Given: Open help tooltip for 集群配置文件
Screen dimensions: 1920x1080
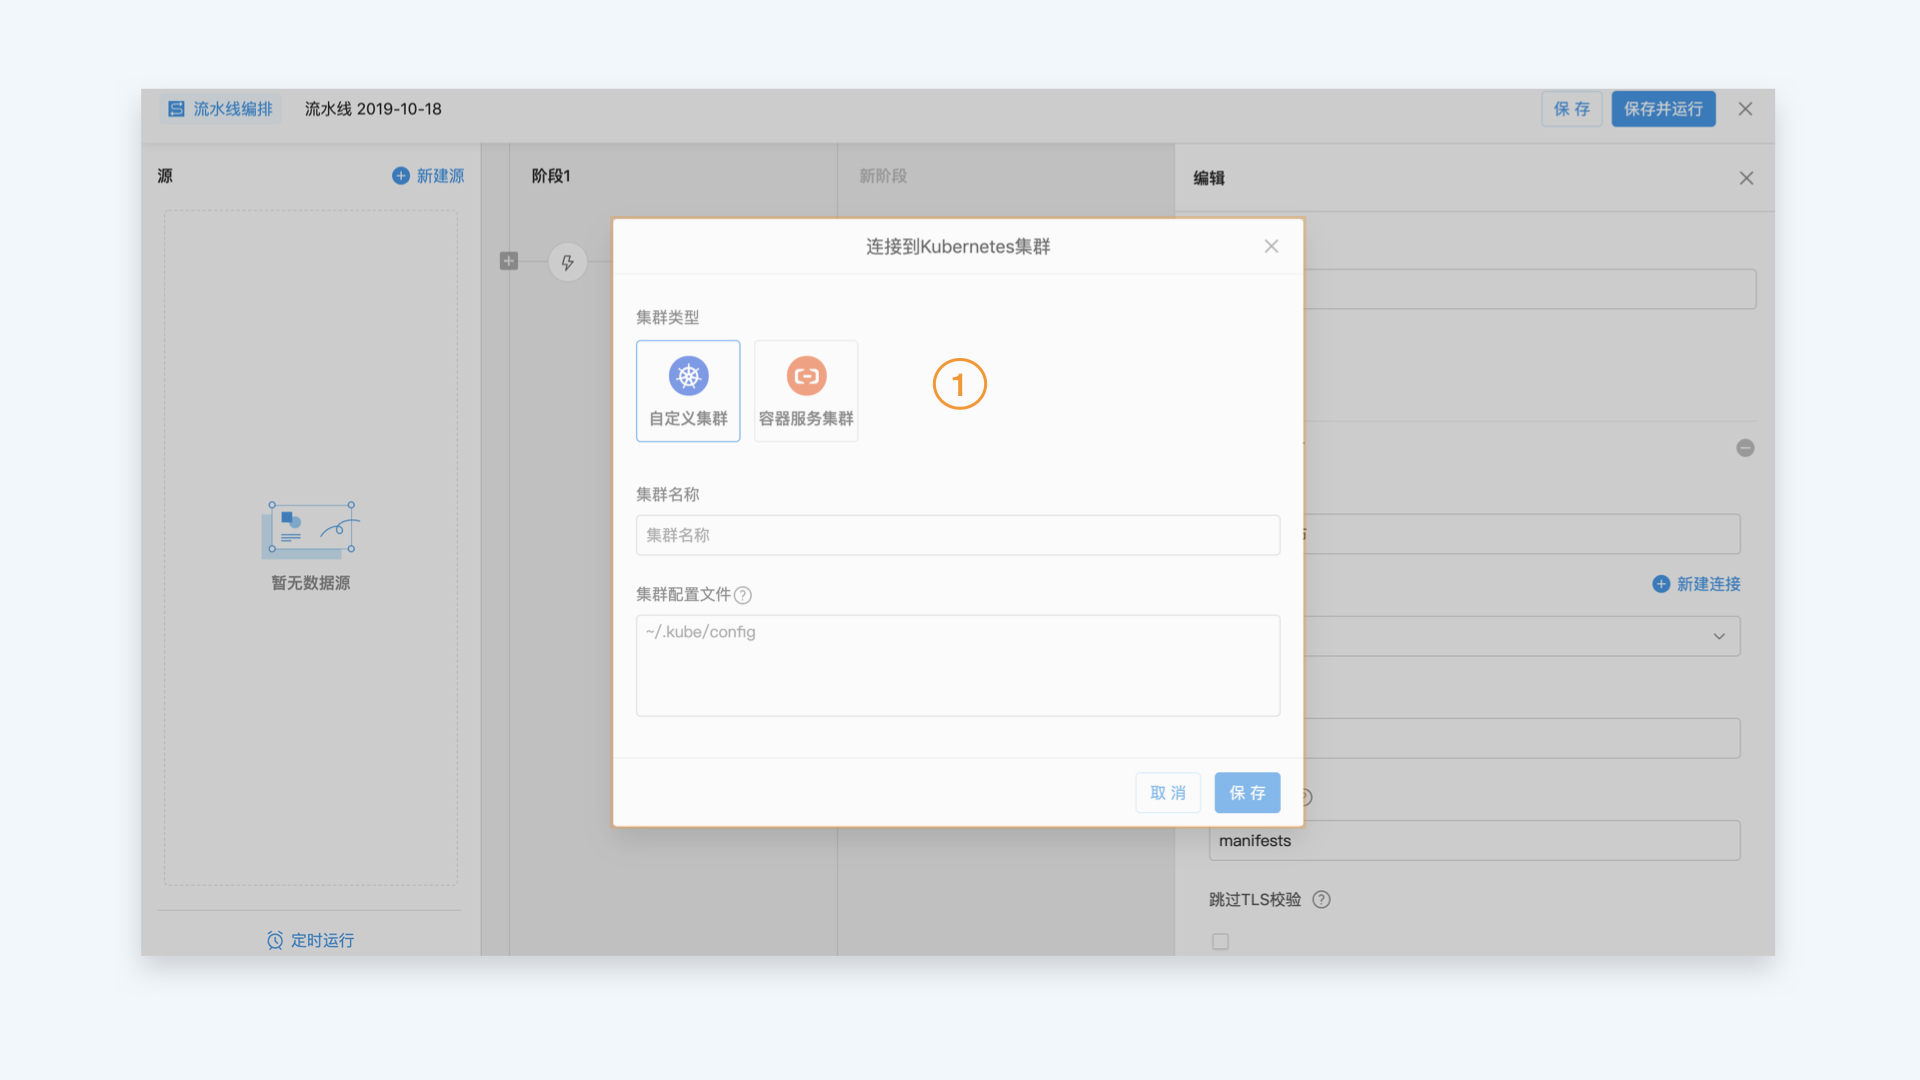Looking at the screenshot, I should click(x=743, y=595).
